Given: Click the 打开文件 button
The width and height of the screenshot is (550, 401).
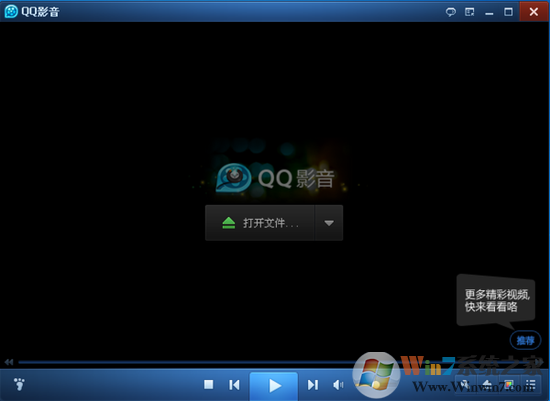Looking at the screenshot, I should (260, 223).
